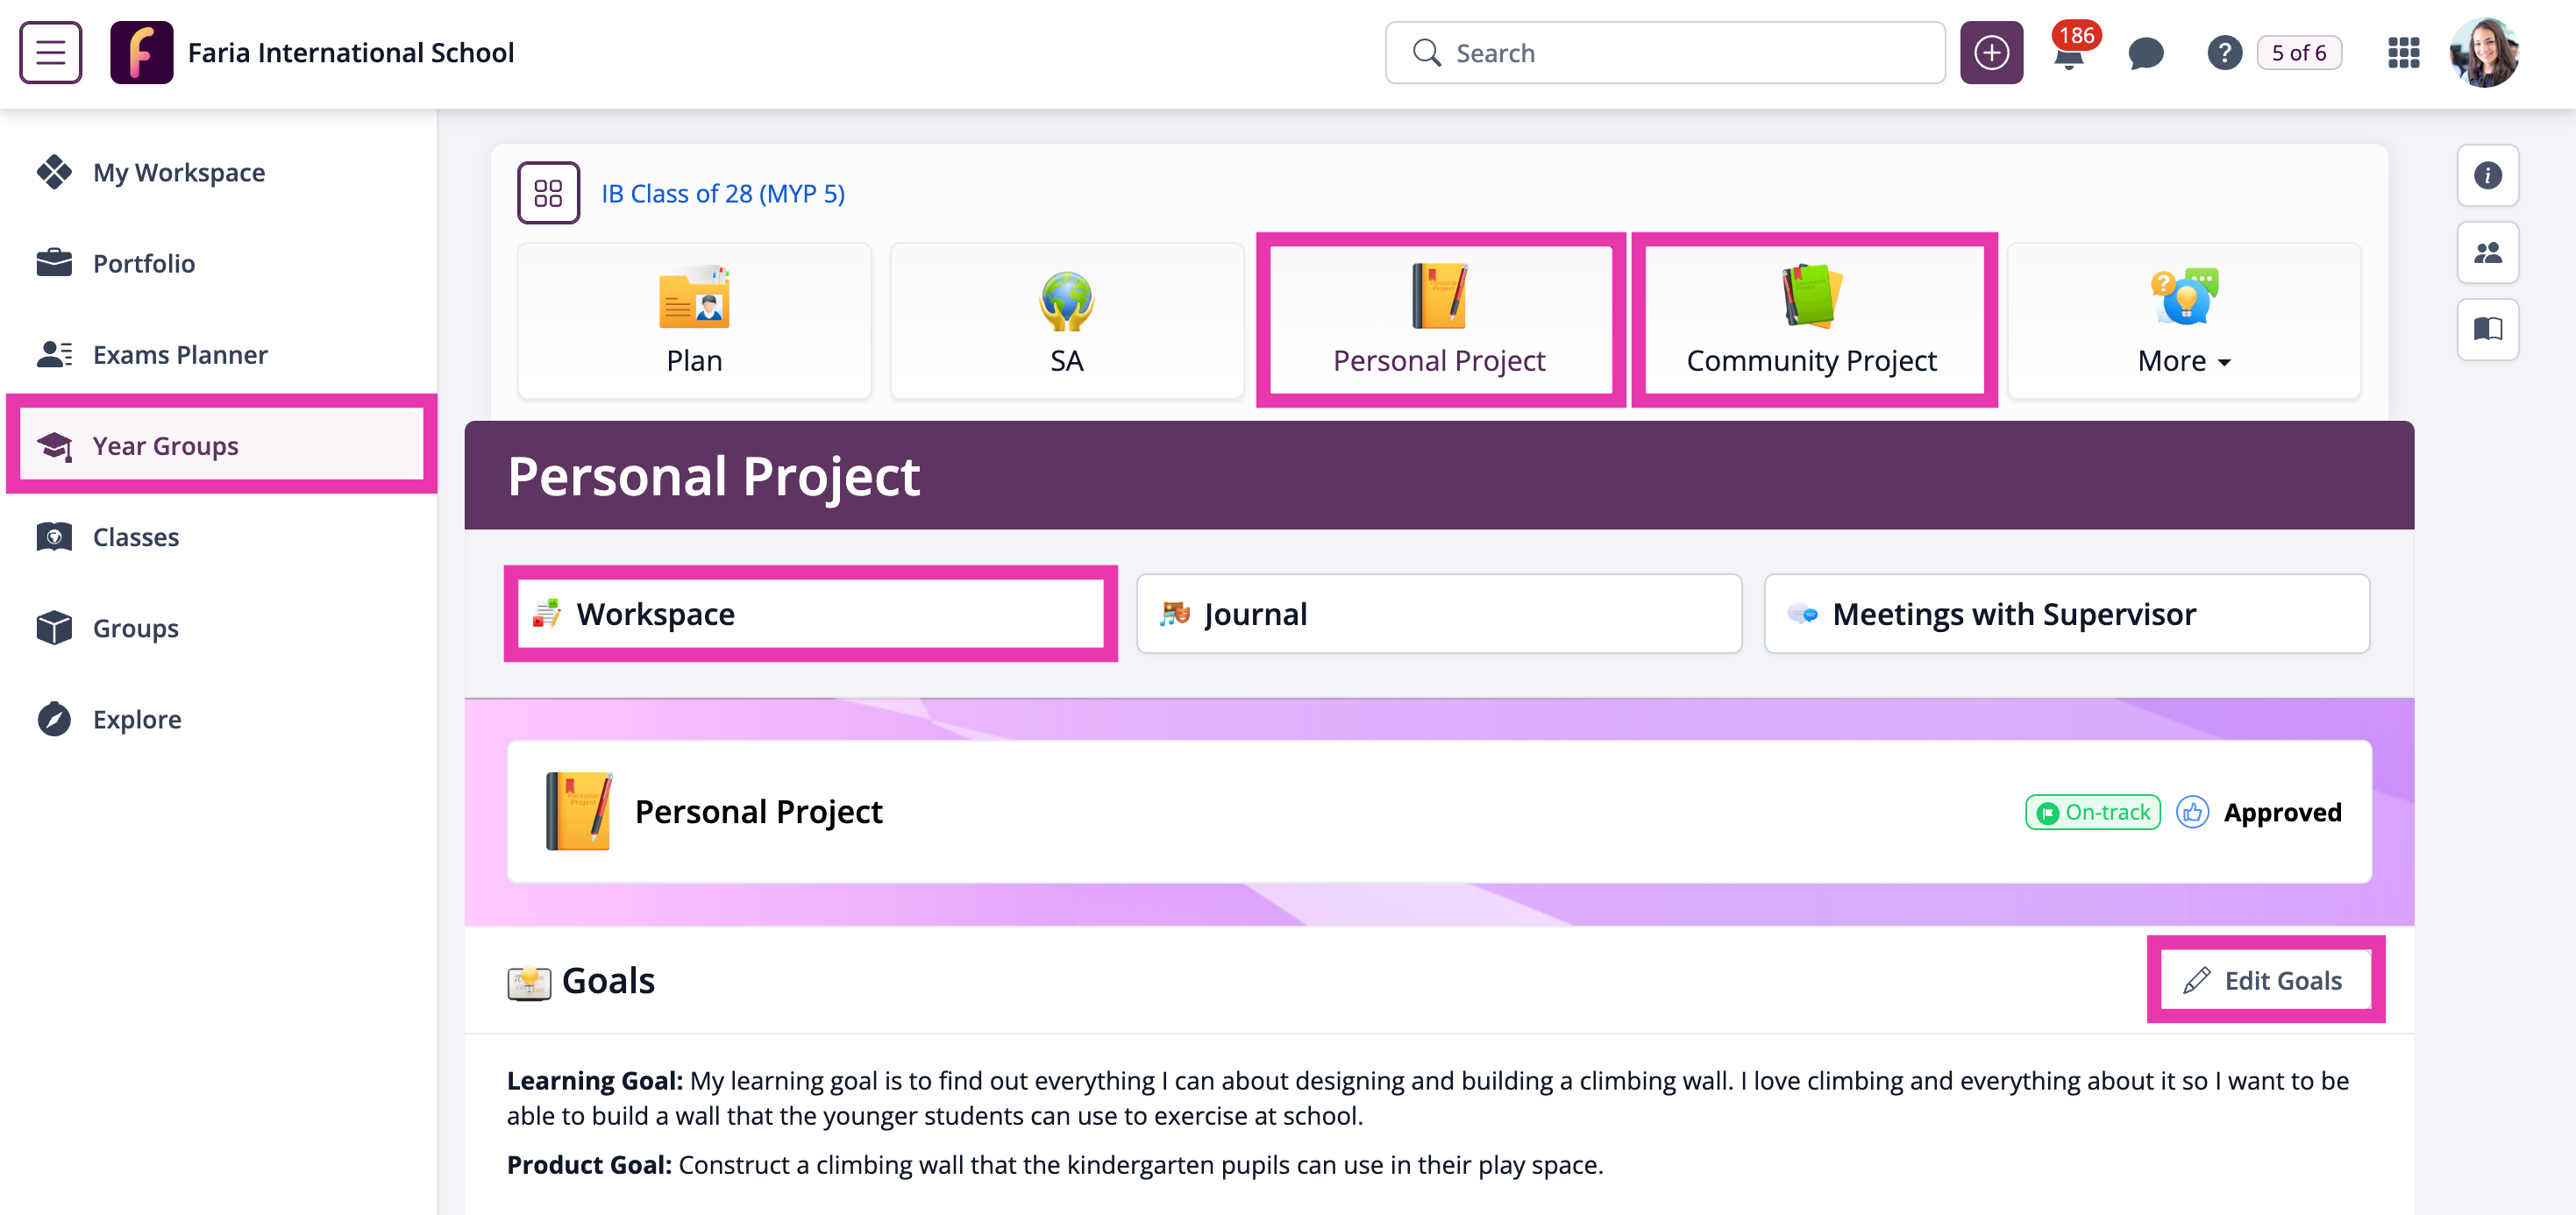Open the Journal tab
This screenshot has width=2576, height=1215.
(1439, 613)
